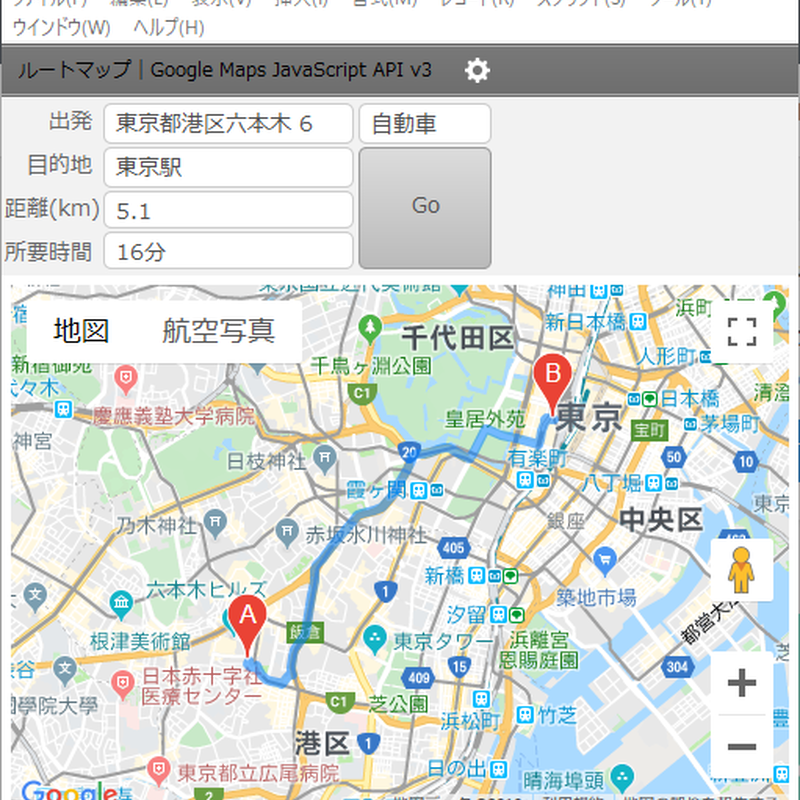The height and width of the screenshot is (800, 800).
Task: Click the 汐留 station label
Action: [x=466, y=614]
